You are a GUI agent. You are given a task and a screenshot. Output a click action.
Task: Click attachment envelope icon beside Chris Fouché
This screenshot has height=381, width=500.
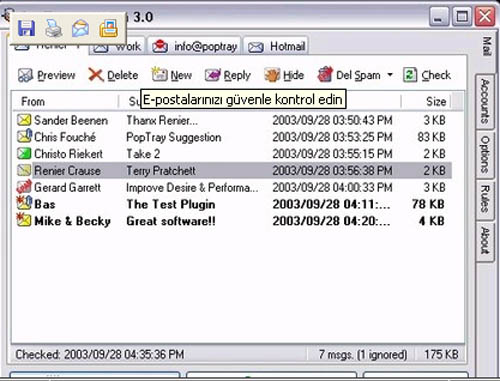click(x=24, y=137)
